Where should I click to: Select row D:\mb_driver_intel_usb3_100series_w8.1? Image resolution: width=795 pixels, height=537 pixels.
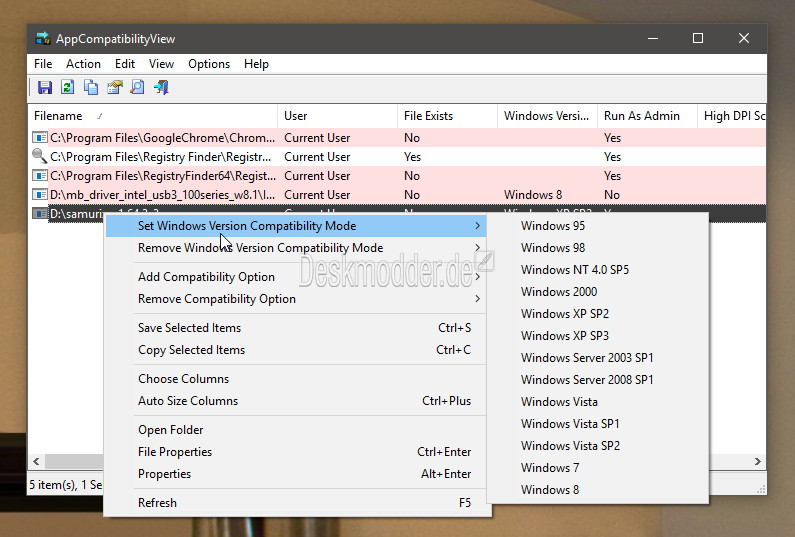pyautogui.click(x=397, y=195)
